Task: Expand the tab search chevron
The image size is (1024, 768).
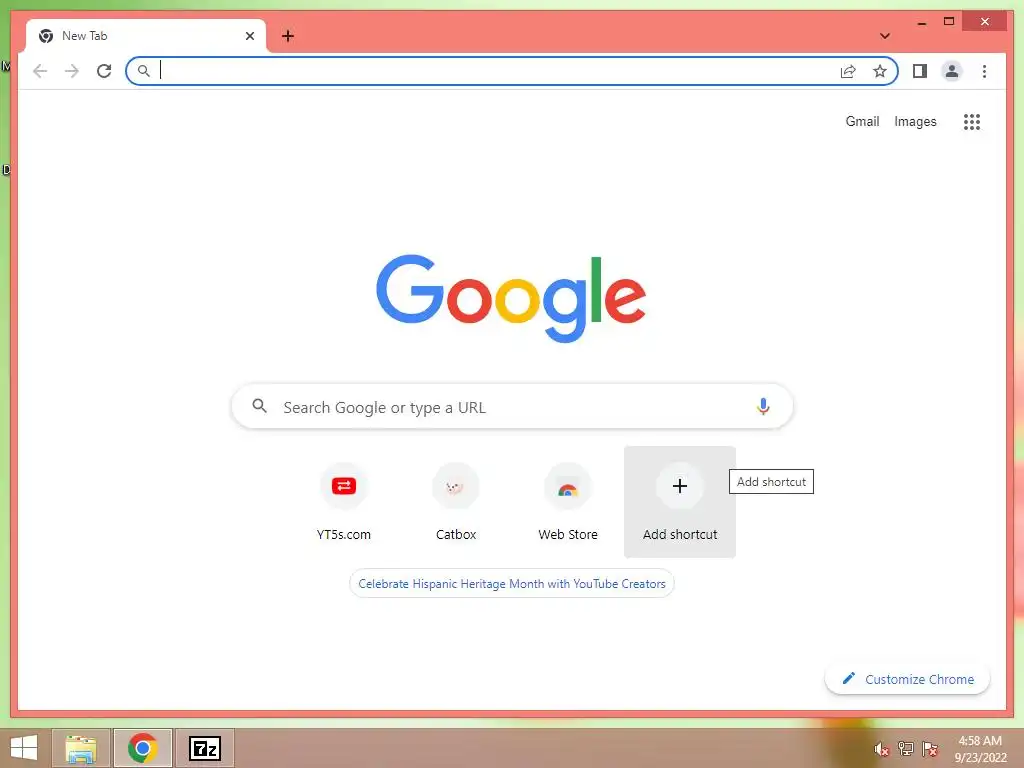Action: pos(884,36)
